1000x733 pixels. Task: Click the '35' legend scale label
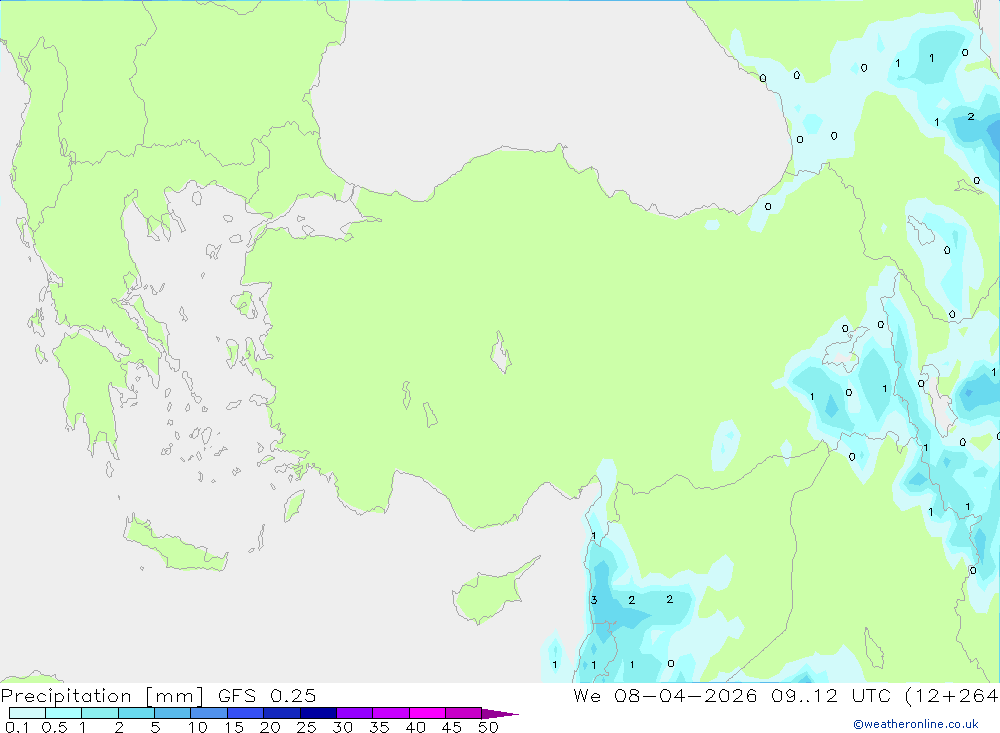tap(379, 727)
